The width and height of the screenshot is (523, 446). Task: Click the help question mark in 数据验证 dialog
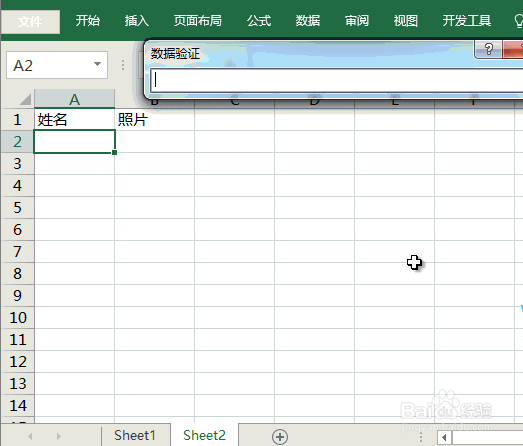(488, 49)
